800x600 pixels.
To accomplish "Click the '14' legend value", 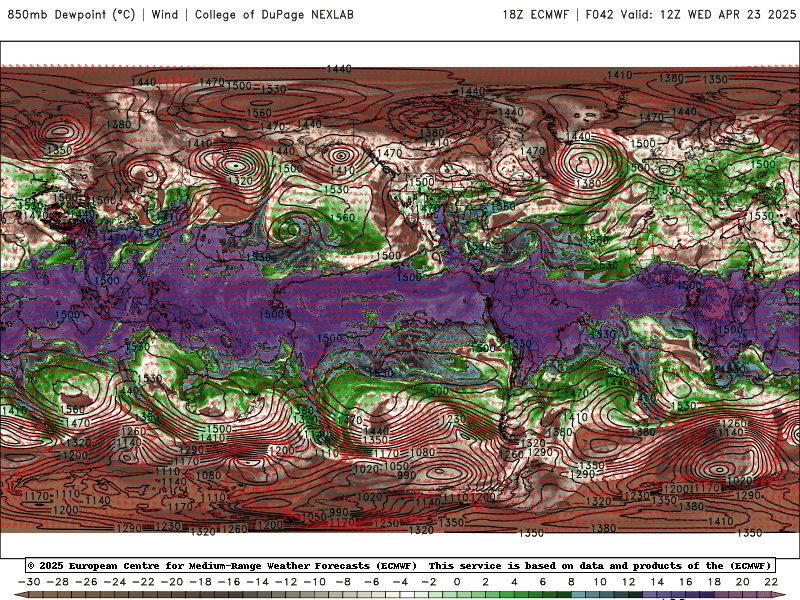I will tap(657, 582).
